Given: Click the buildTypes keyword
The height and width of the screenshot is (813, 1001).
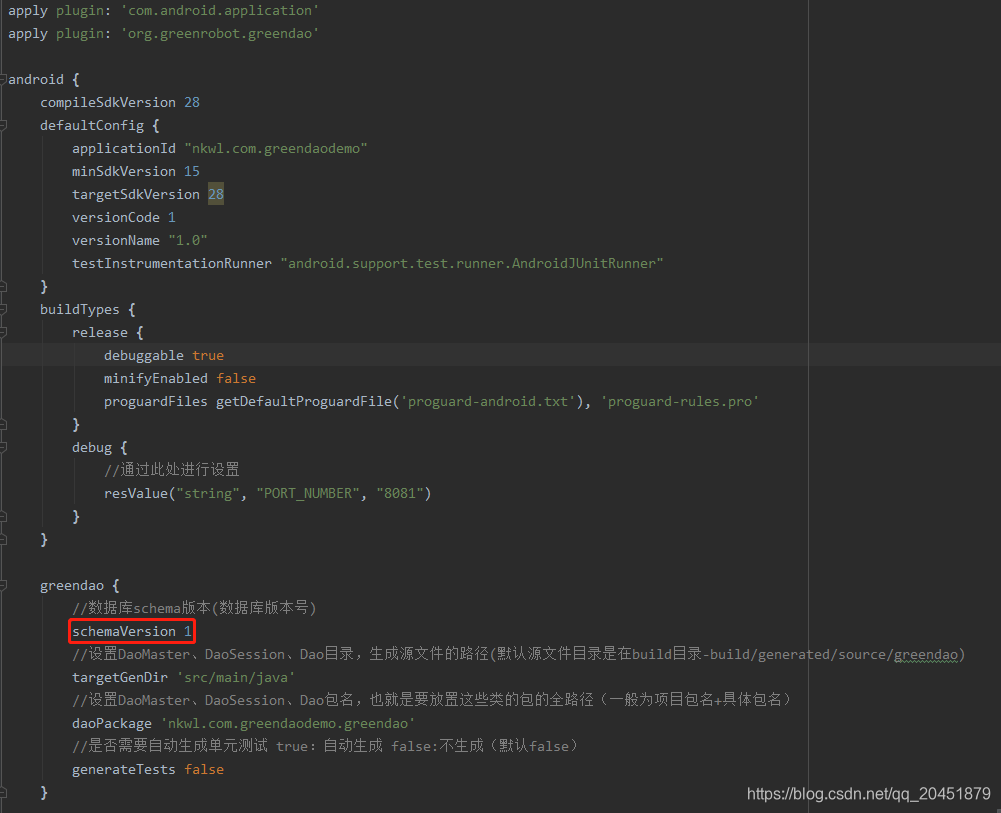Looking at the screenshot, I should (80, 310).
